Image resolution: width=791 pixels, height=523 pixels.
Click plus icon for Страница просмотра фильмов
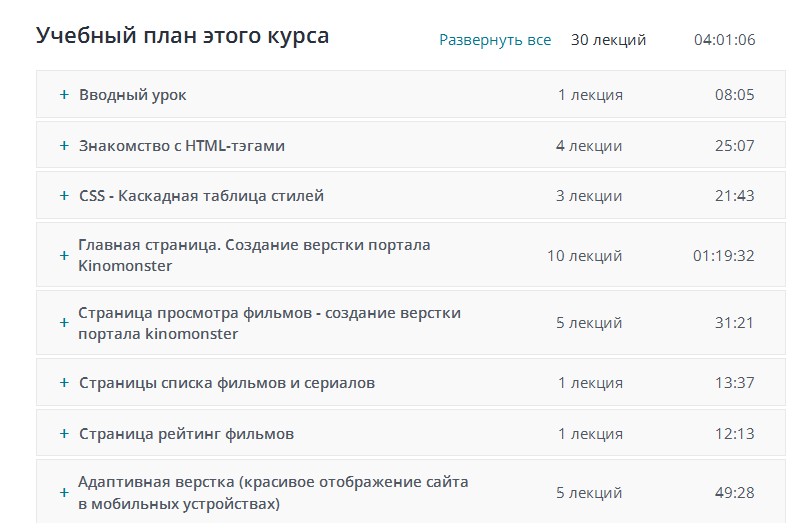64,323
